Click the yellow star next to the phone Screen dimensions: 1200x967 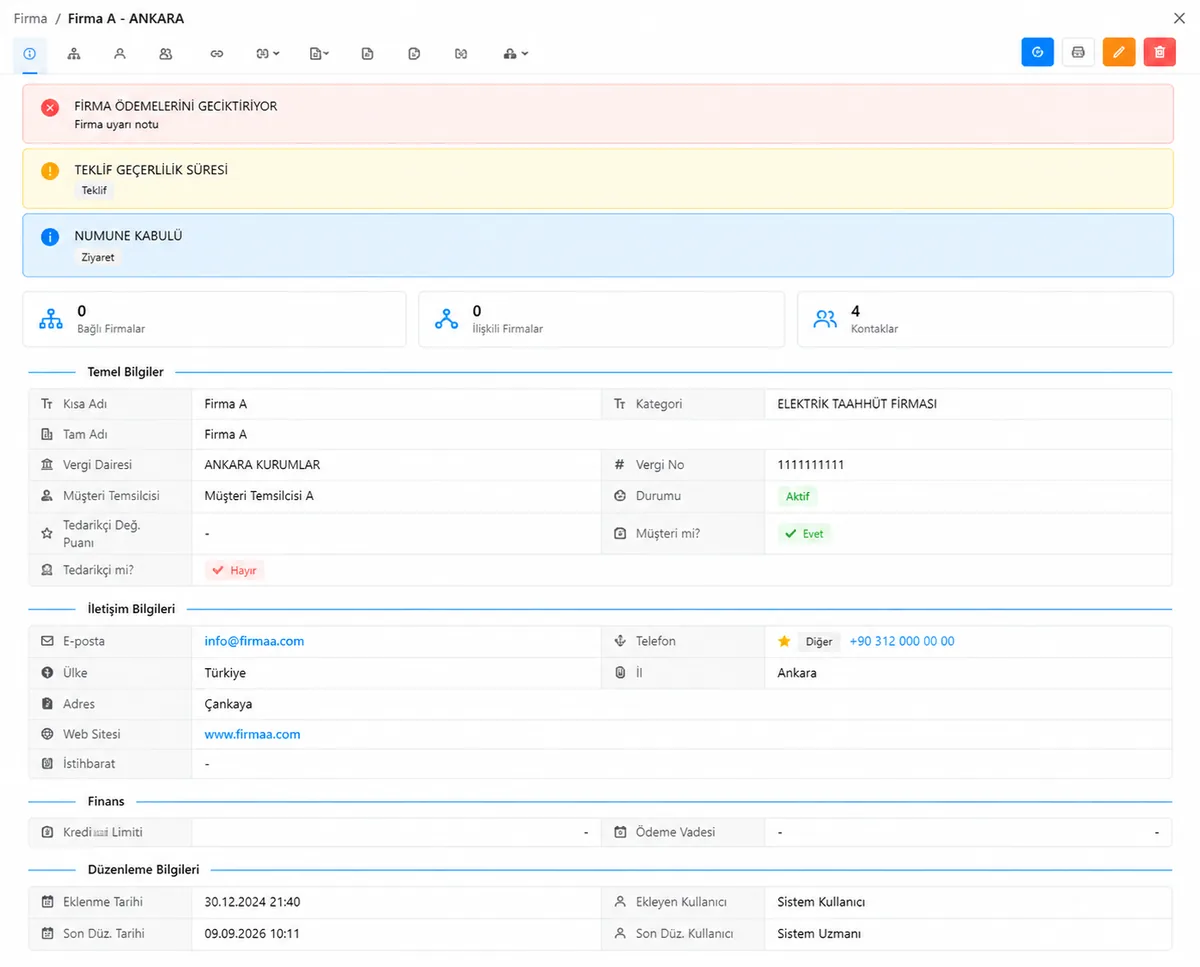(x=784, y=641)
